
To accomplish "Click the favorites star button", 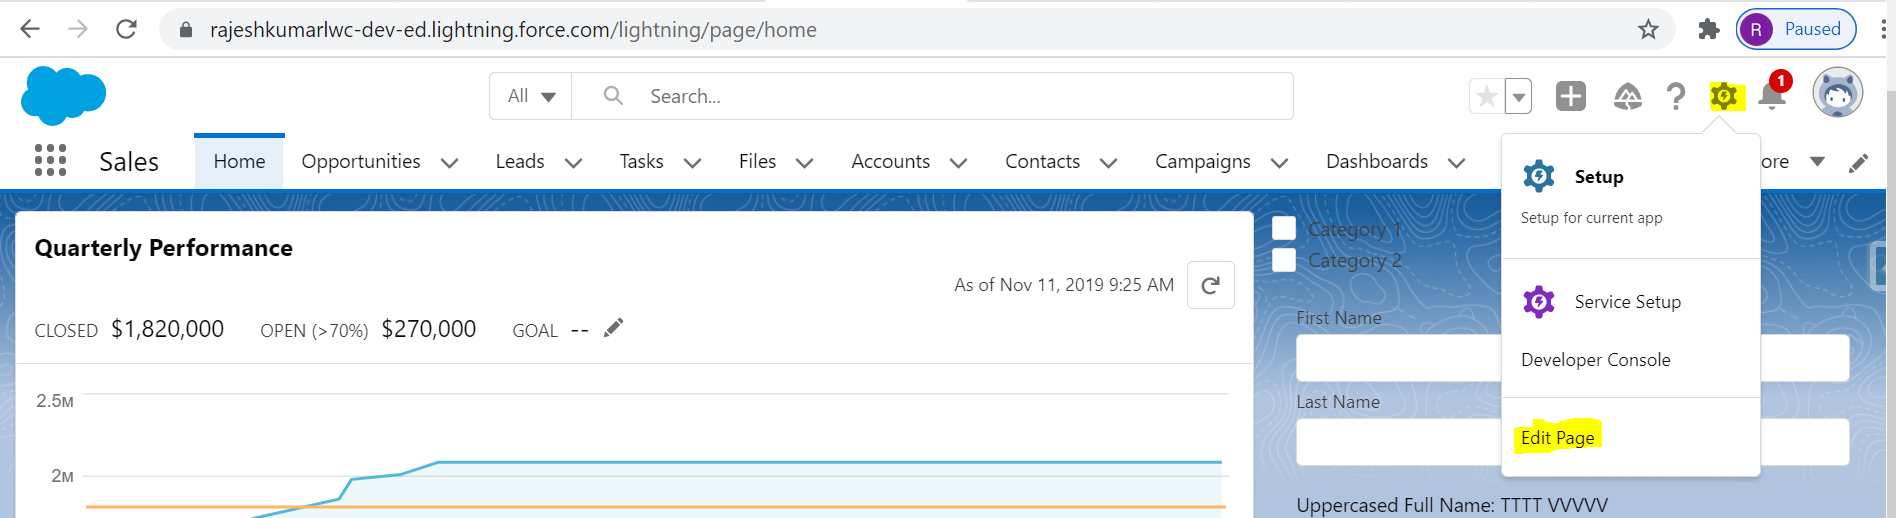I will pos(1487,97).
